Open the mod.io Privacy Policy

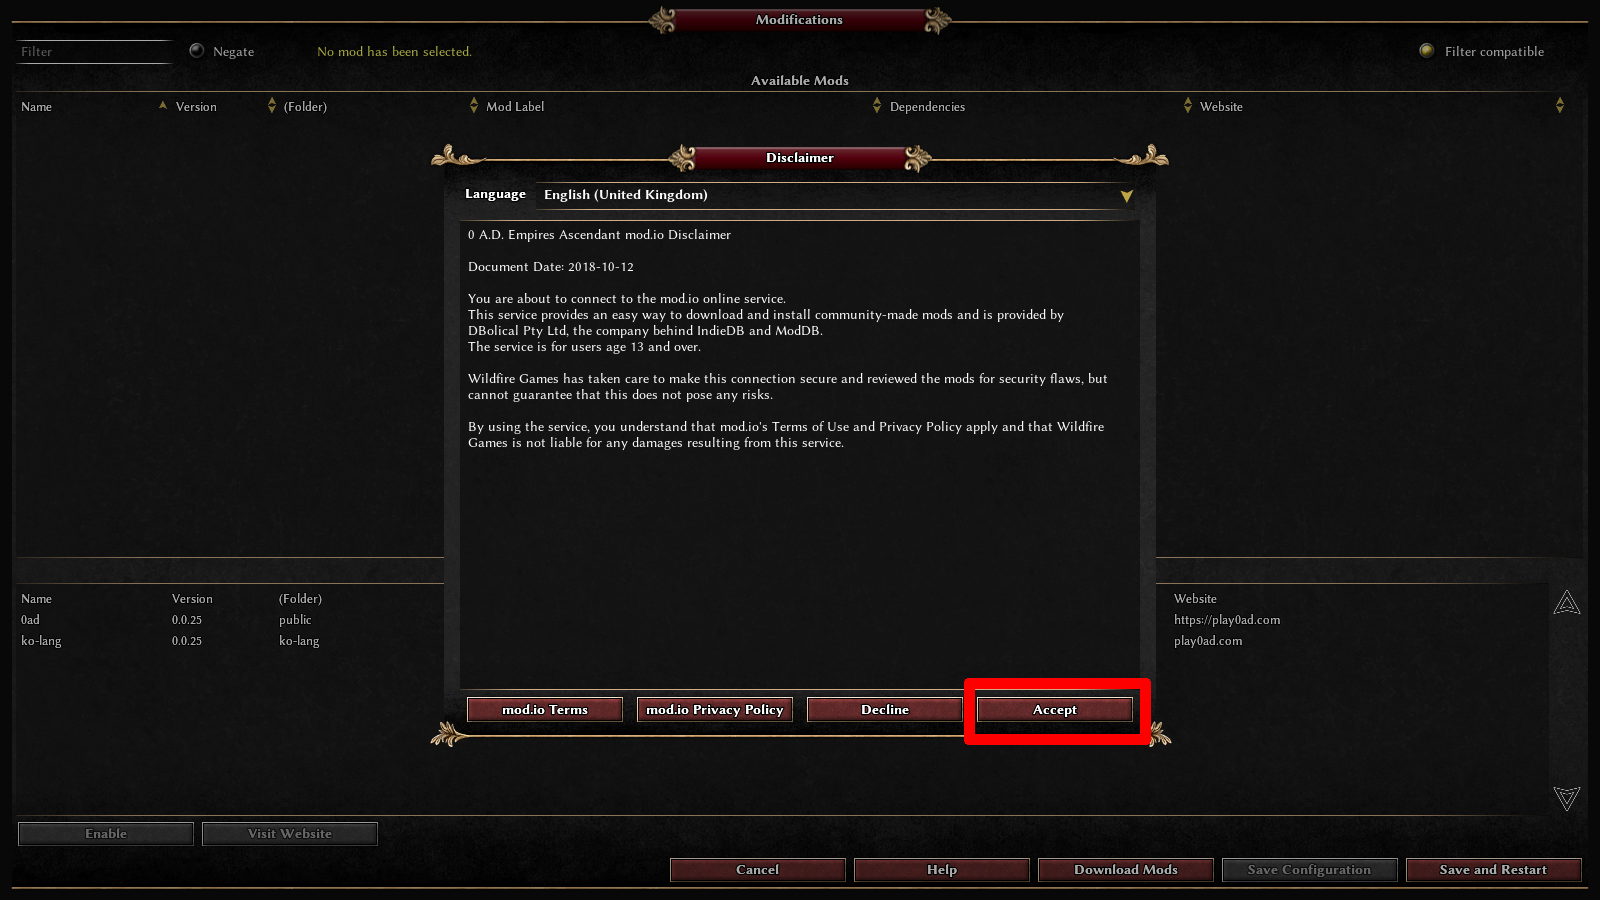pos(715,709)
